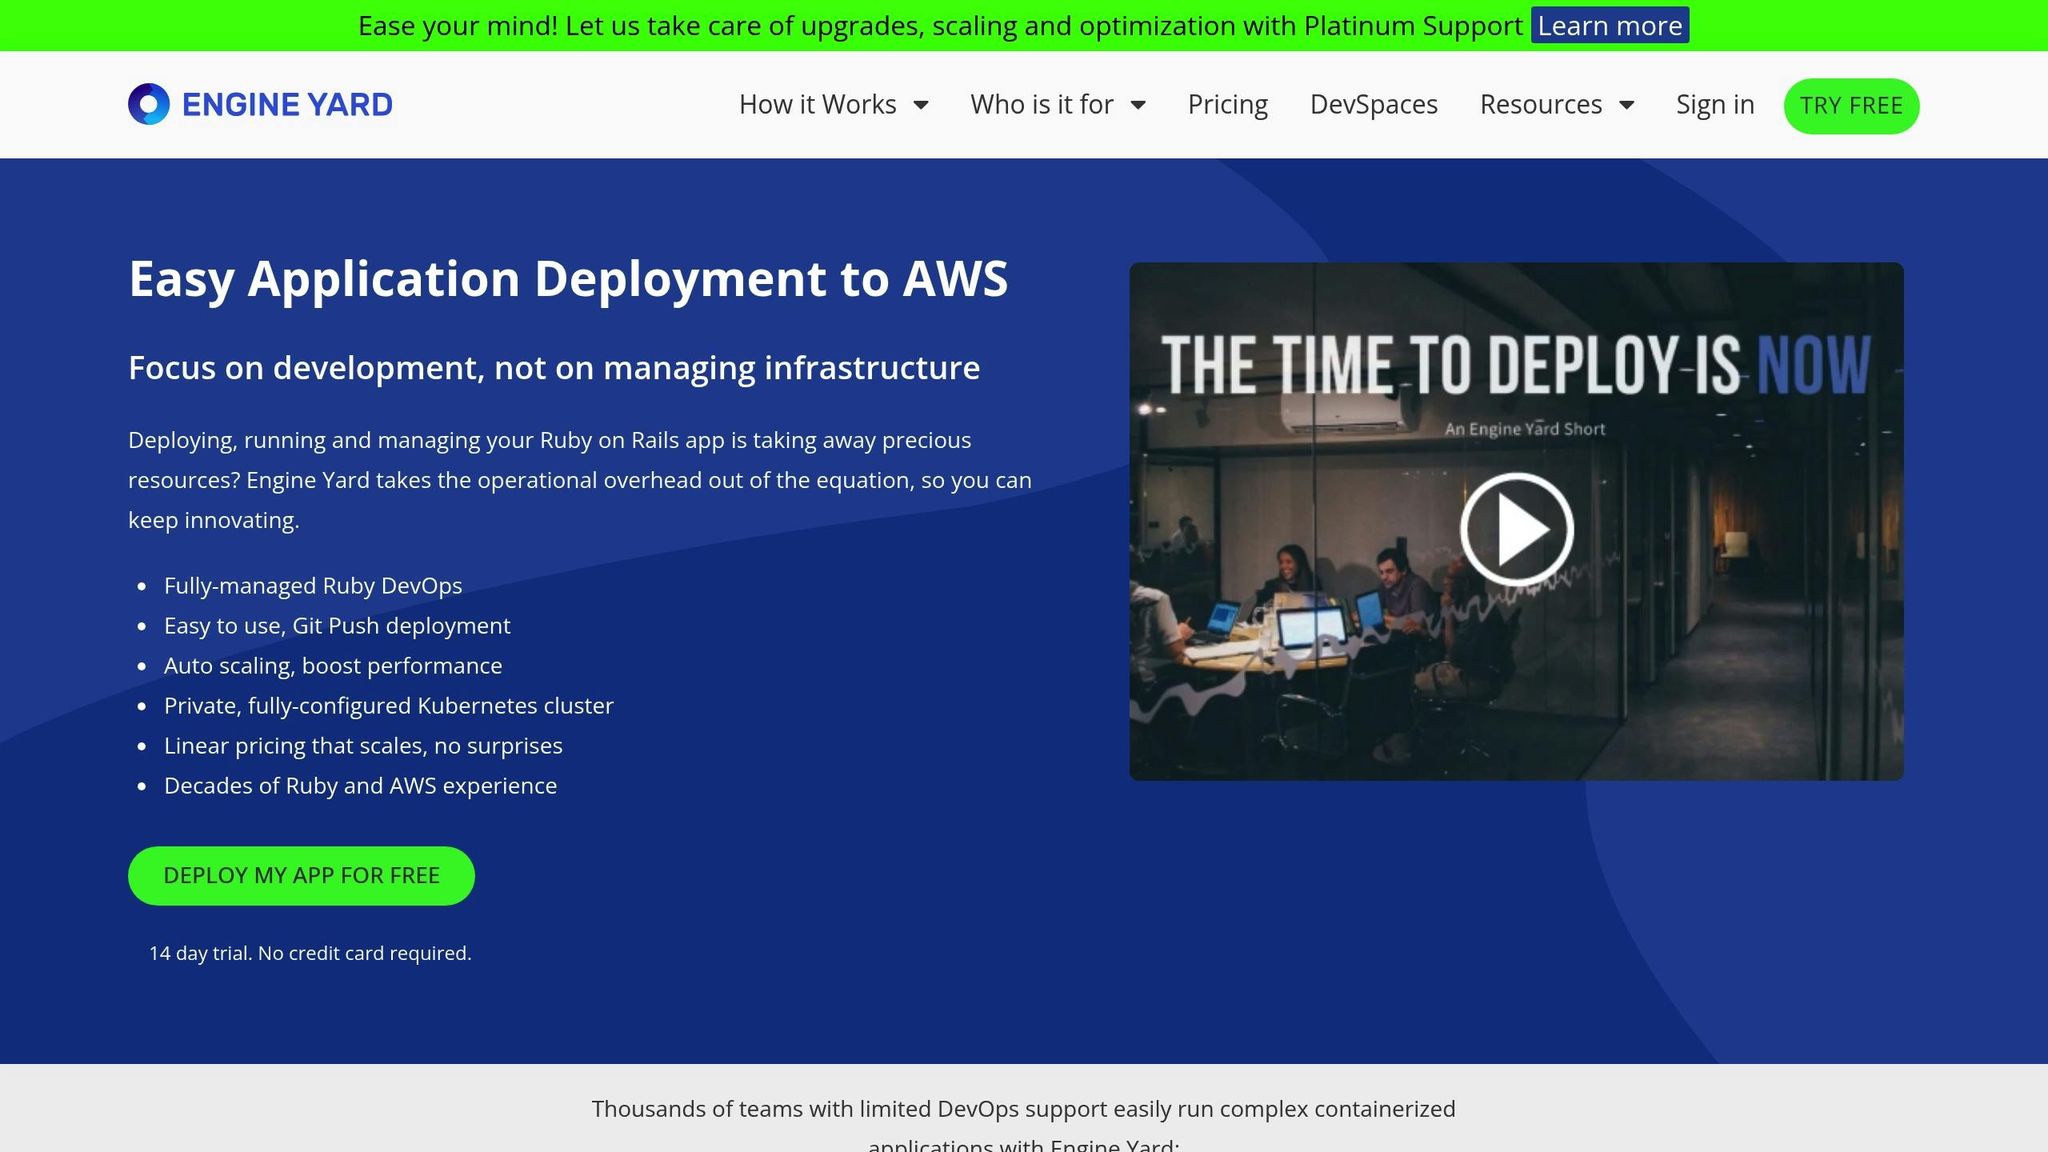
Task: Click the Platinum Support banner message text
Action: coord(940,25)
